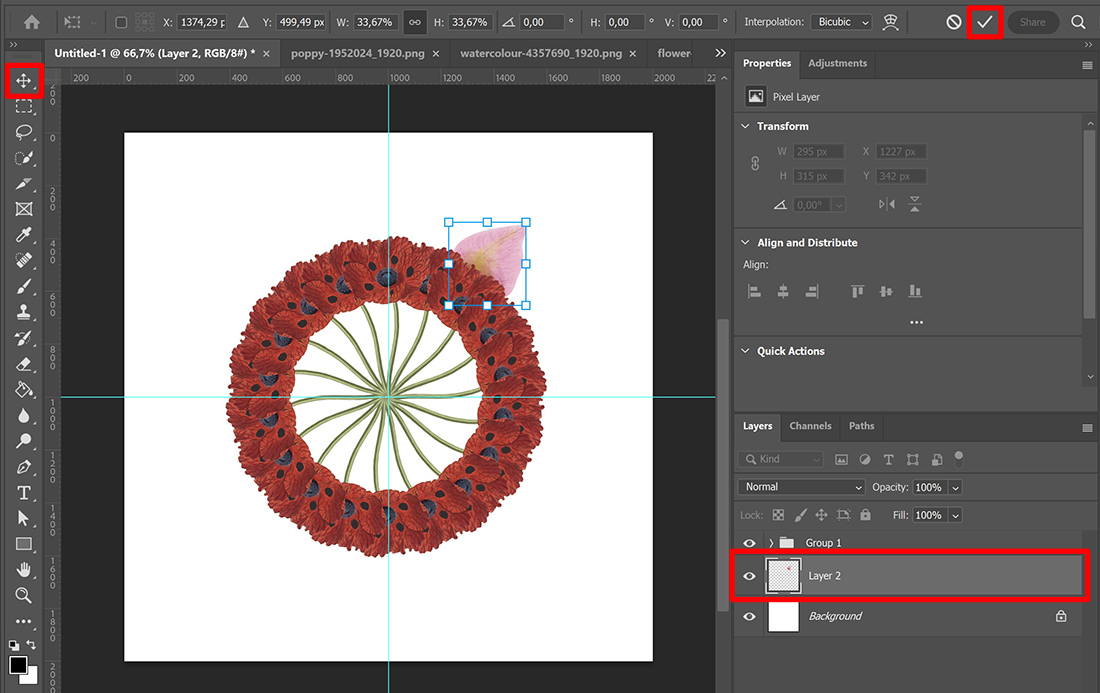Expand the Group 1 folder

coord(770,543)
